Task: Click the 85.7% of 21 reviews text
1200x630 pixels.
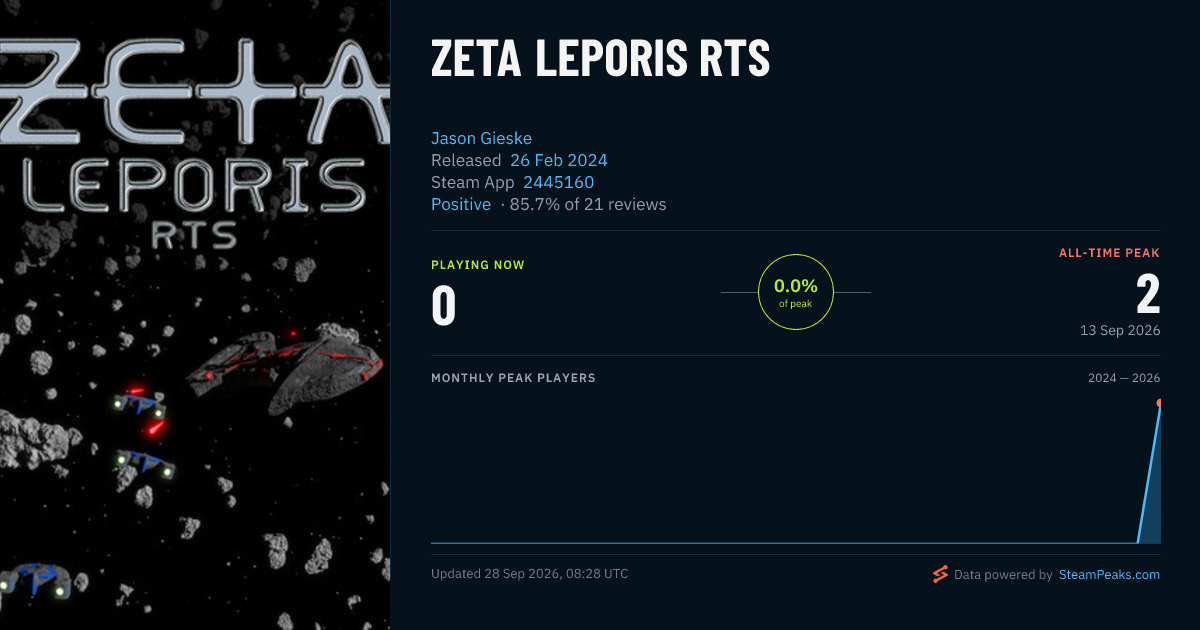Action: (x=588, y=204)
